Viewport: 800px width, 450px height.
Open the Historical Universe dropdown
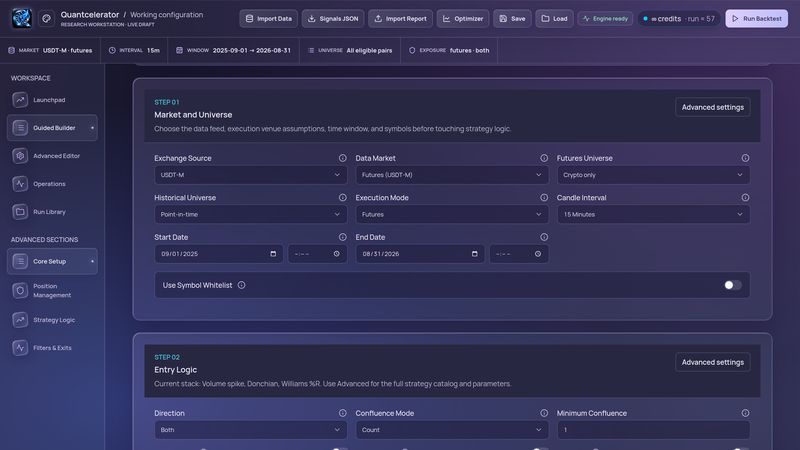coord(251,214)
